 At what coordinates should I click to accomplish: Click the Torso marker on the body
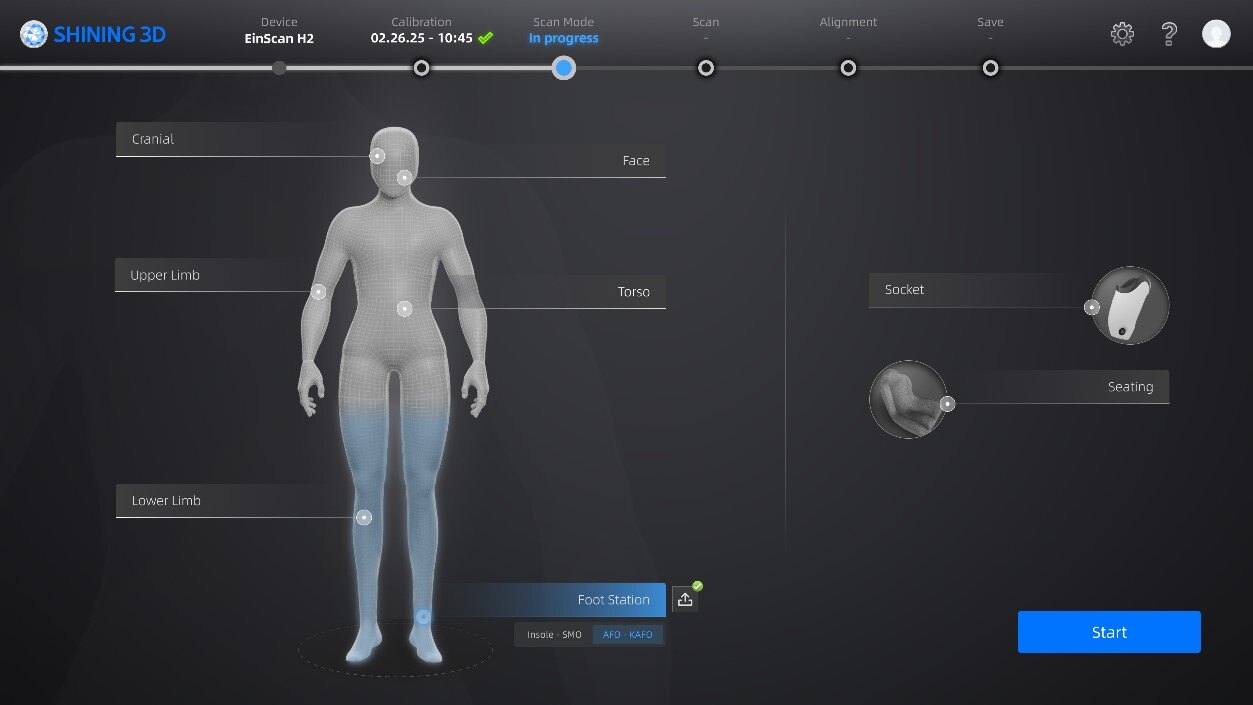(x=404, y=309)
